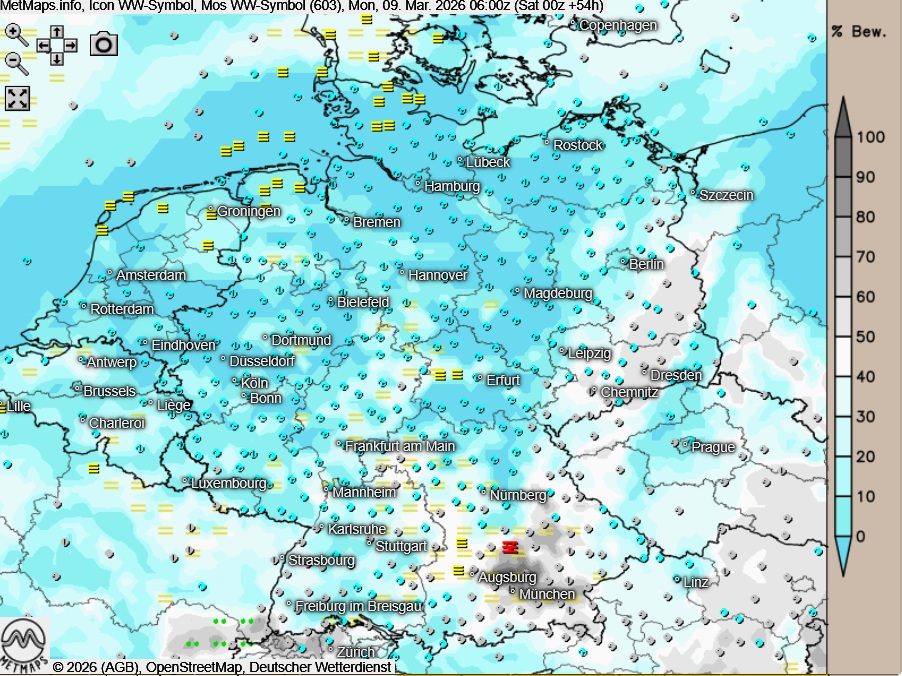Pan the map up with arrow
Viewport: 902px width, 676px height.
pyautogui.click(x=57, y=31)
